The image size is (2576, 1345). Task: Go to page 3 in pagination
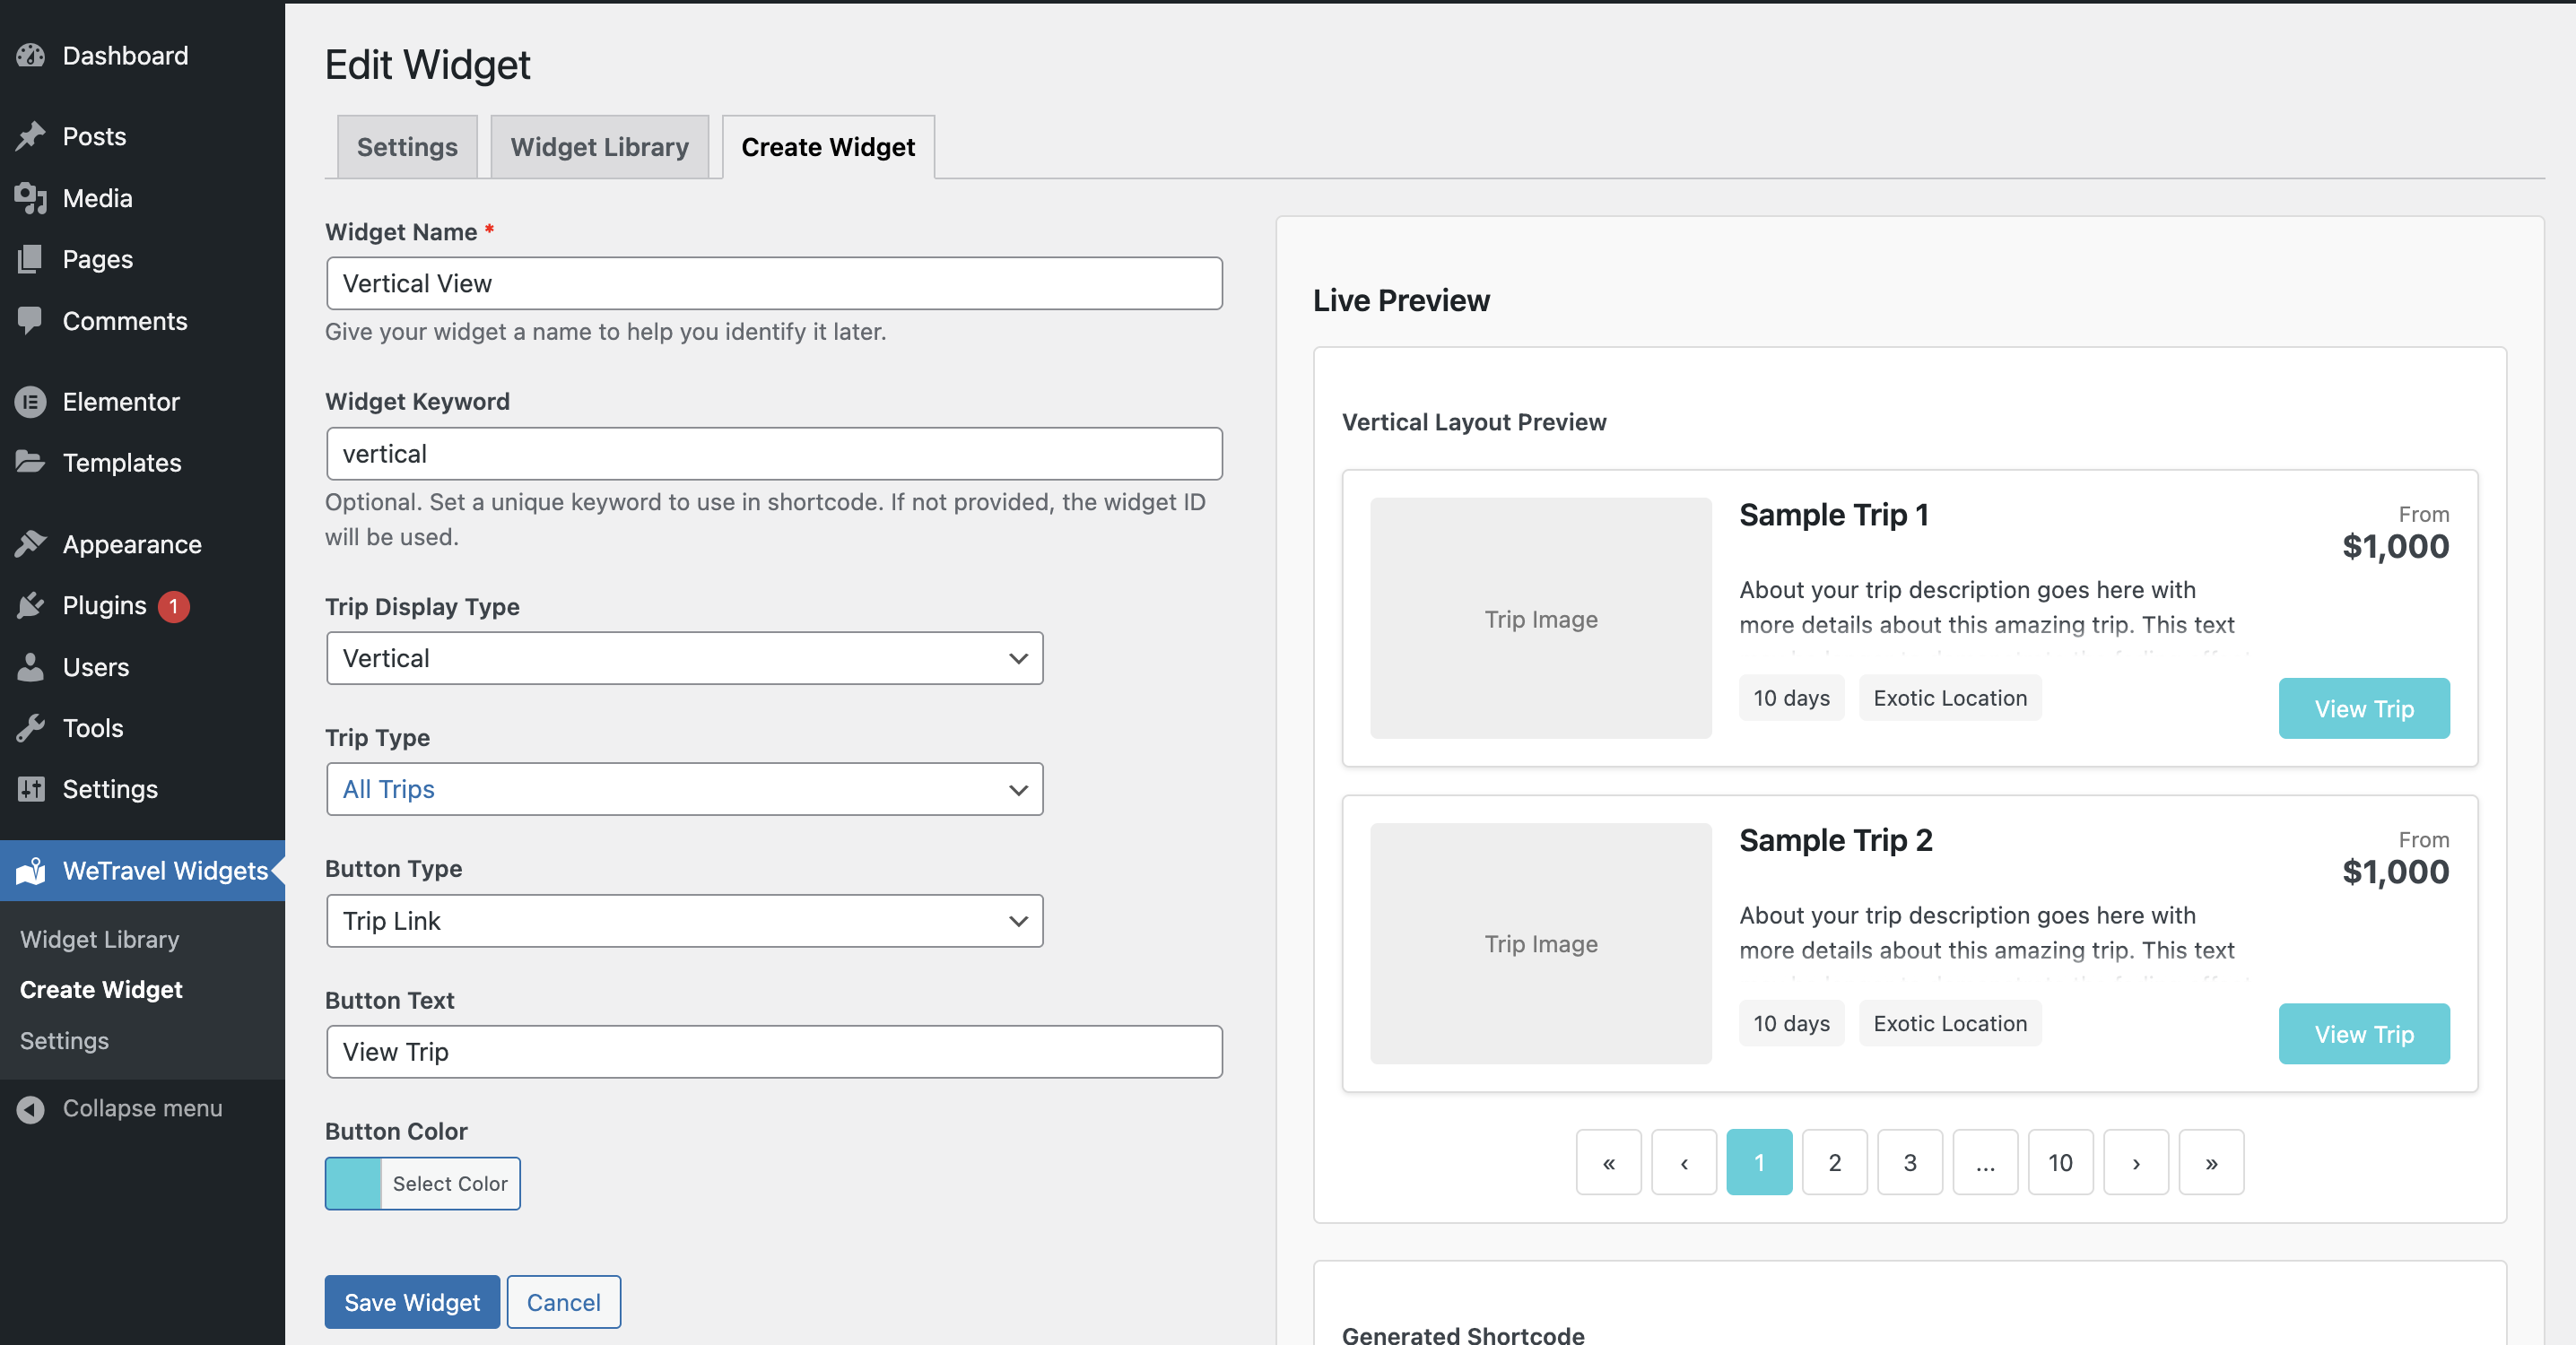pos(1910,1162)
